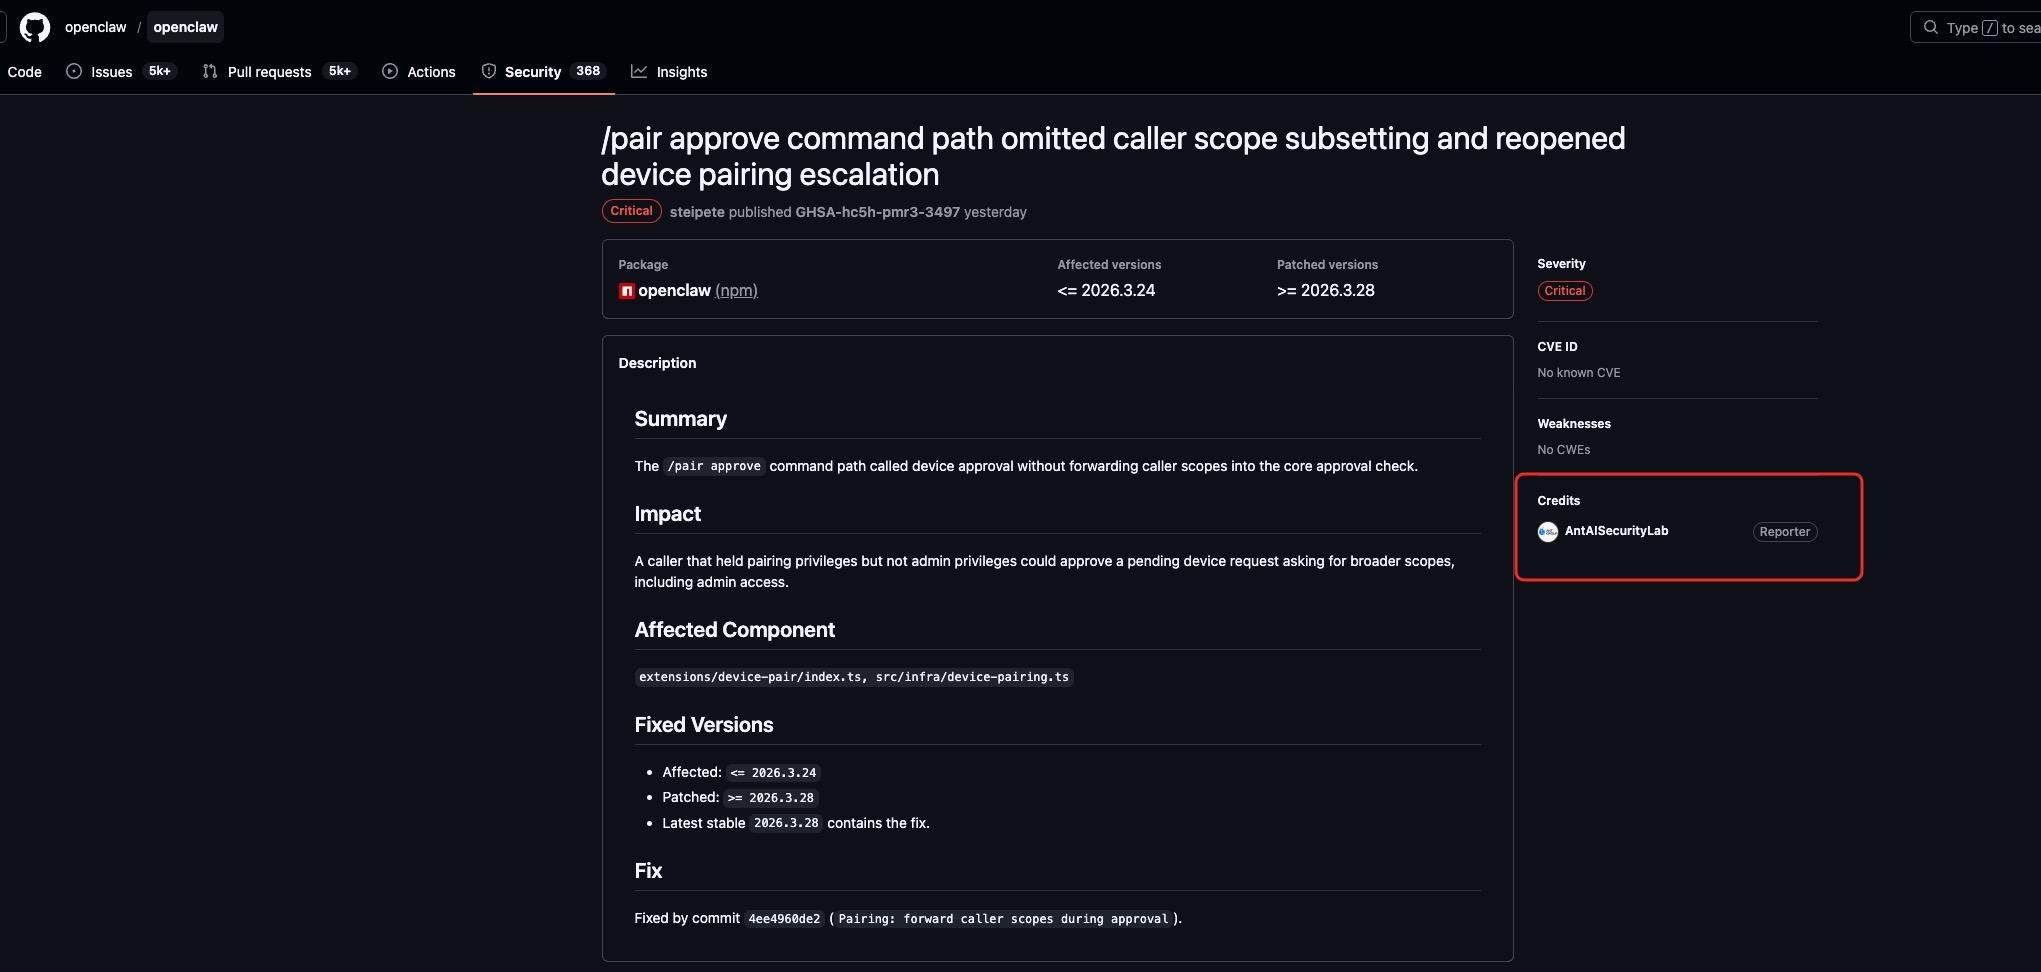
Task: Click the Critical severity badge under title
Action: click(x=631, y=211)
